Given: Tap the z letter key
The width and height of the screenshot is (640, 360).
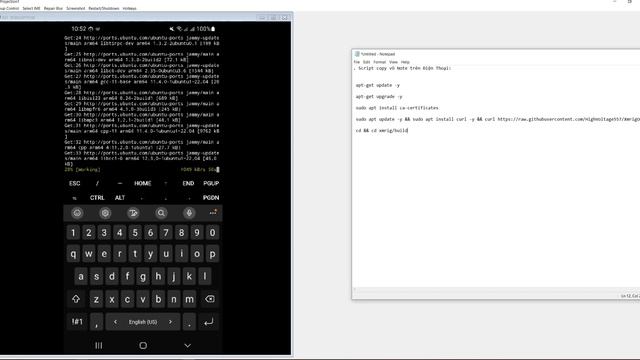Looking at the screenshot, I should pyautogui.click(x=96, y=299).
